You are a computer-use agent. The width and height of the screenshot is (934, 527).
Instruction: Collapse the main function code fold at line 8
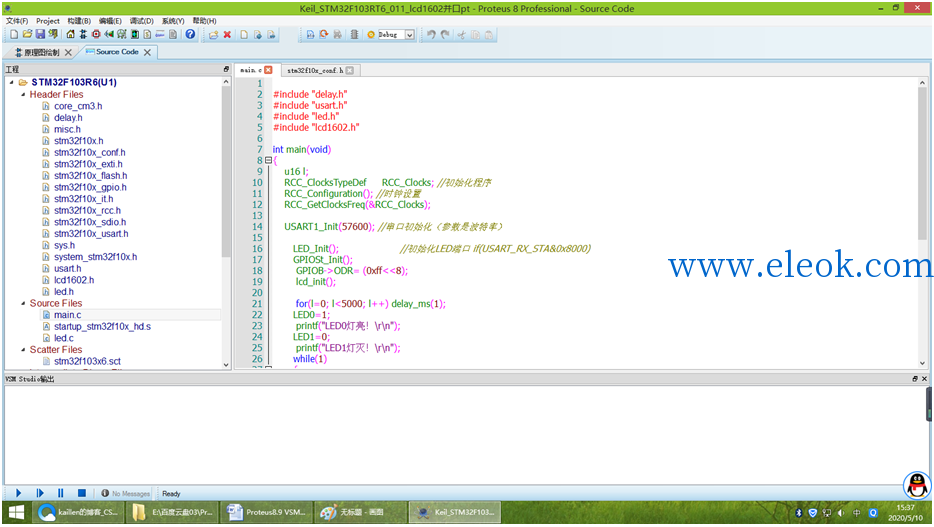pyautogui.click(x=268, y=160)
